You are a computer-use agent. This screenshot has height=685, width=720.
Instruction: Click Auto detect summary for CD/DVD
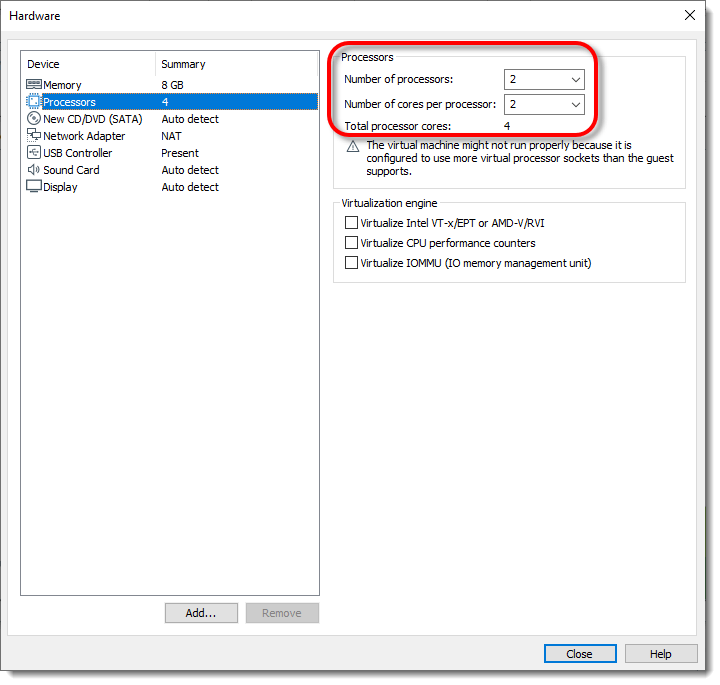point(190,119)
